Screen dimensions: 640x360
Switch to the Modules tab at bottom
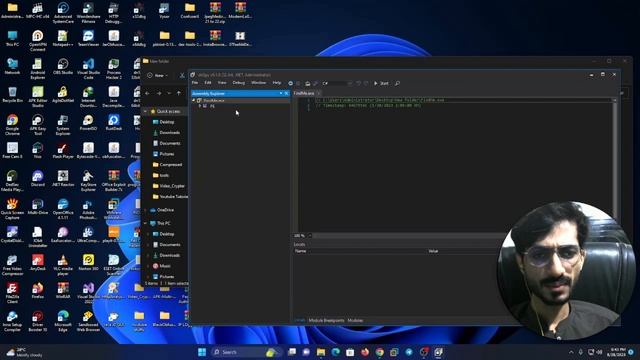click(x=355, y=320)
